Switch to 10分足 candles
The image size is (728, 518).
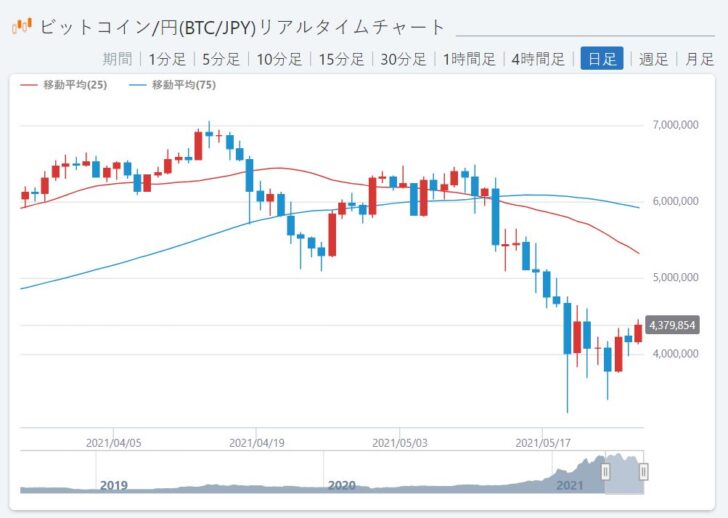click(279, 59)
